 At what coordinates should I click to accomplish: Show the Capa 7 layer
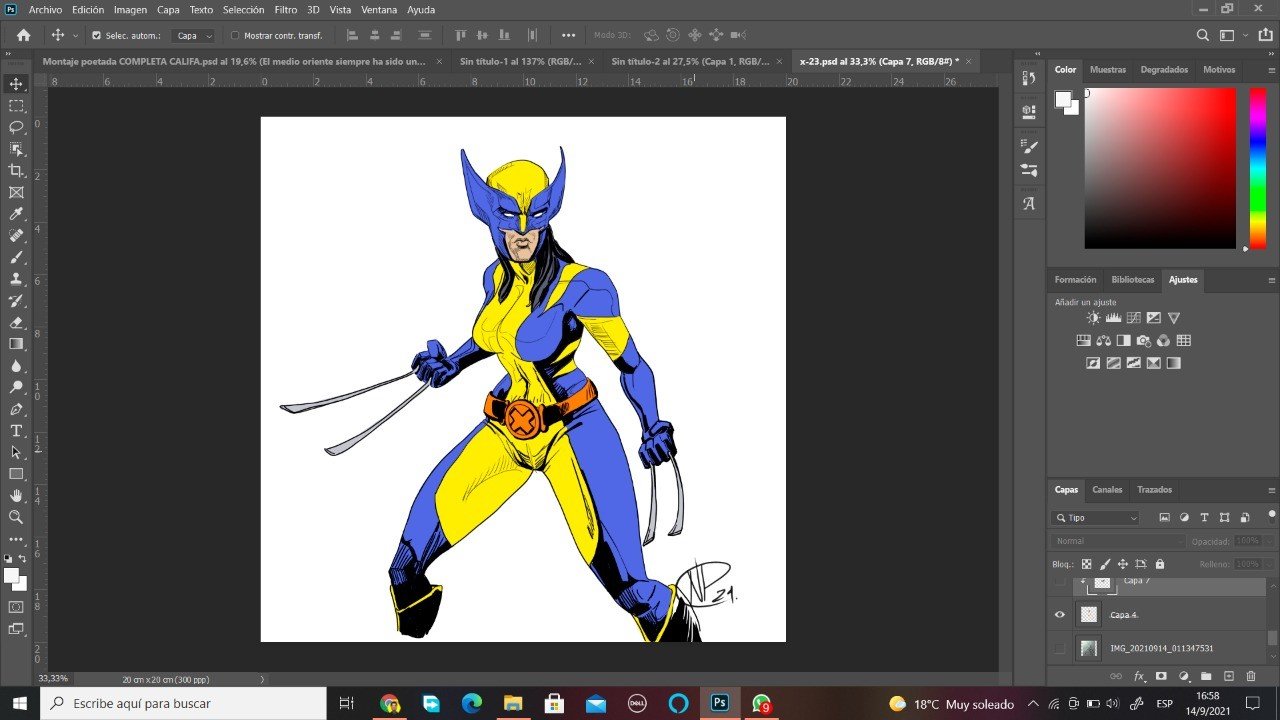point(1060,581)
